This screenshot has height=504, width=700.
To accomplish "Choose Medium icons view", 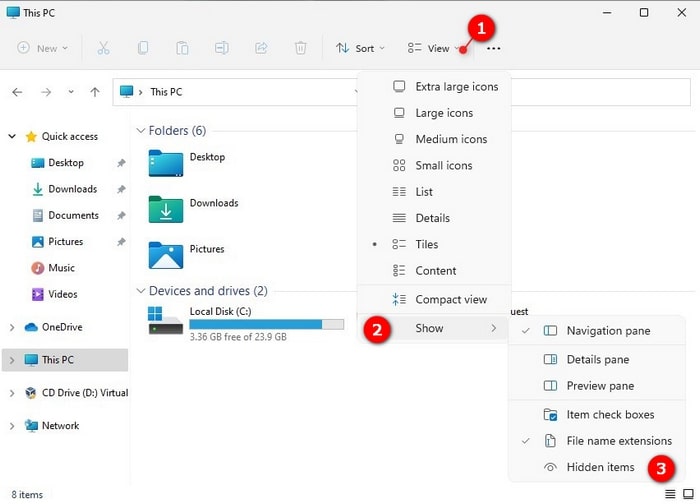I will (434, 139).
